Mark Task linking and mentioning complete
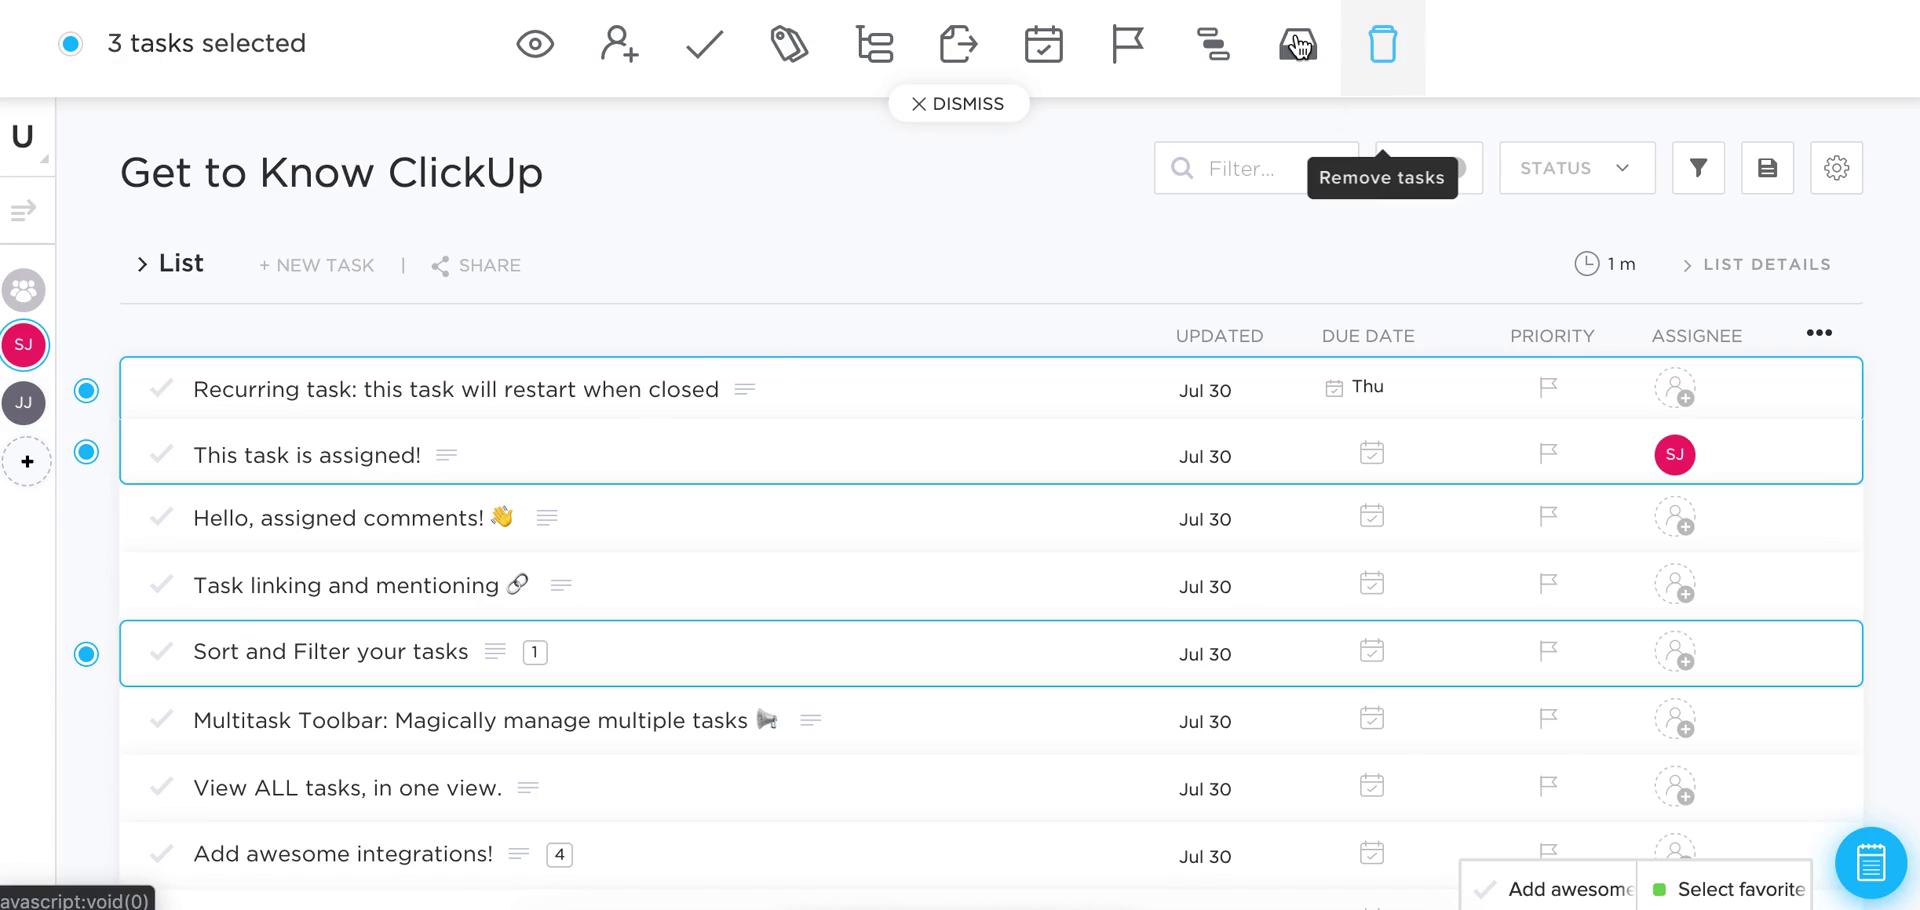The height and width of the screenshot is (910, 1920). [161, 584]
